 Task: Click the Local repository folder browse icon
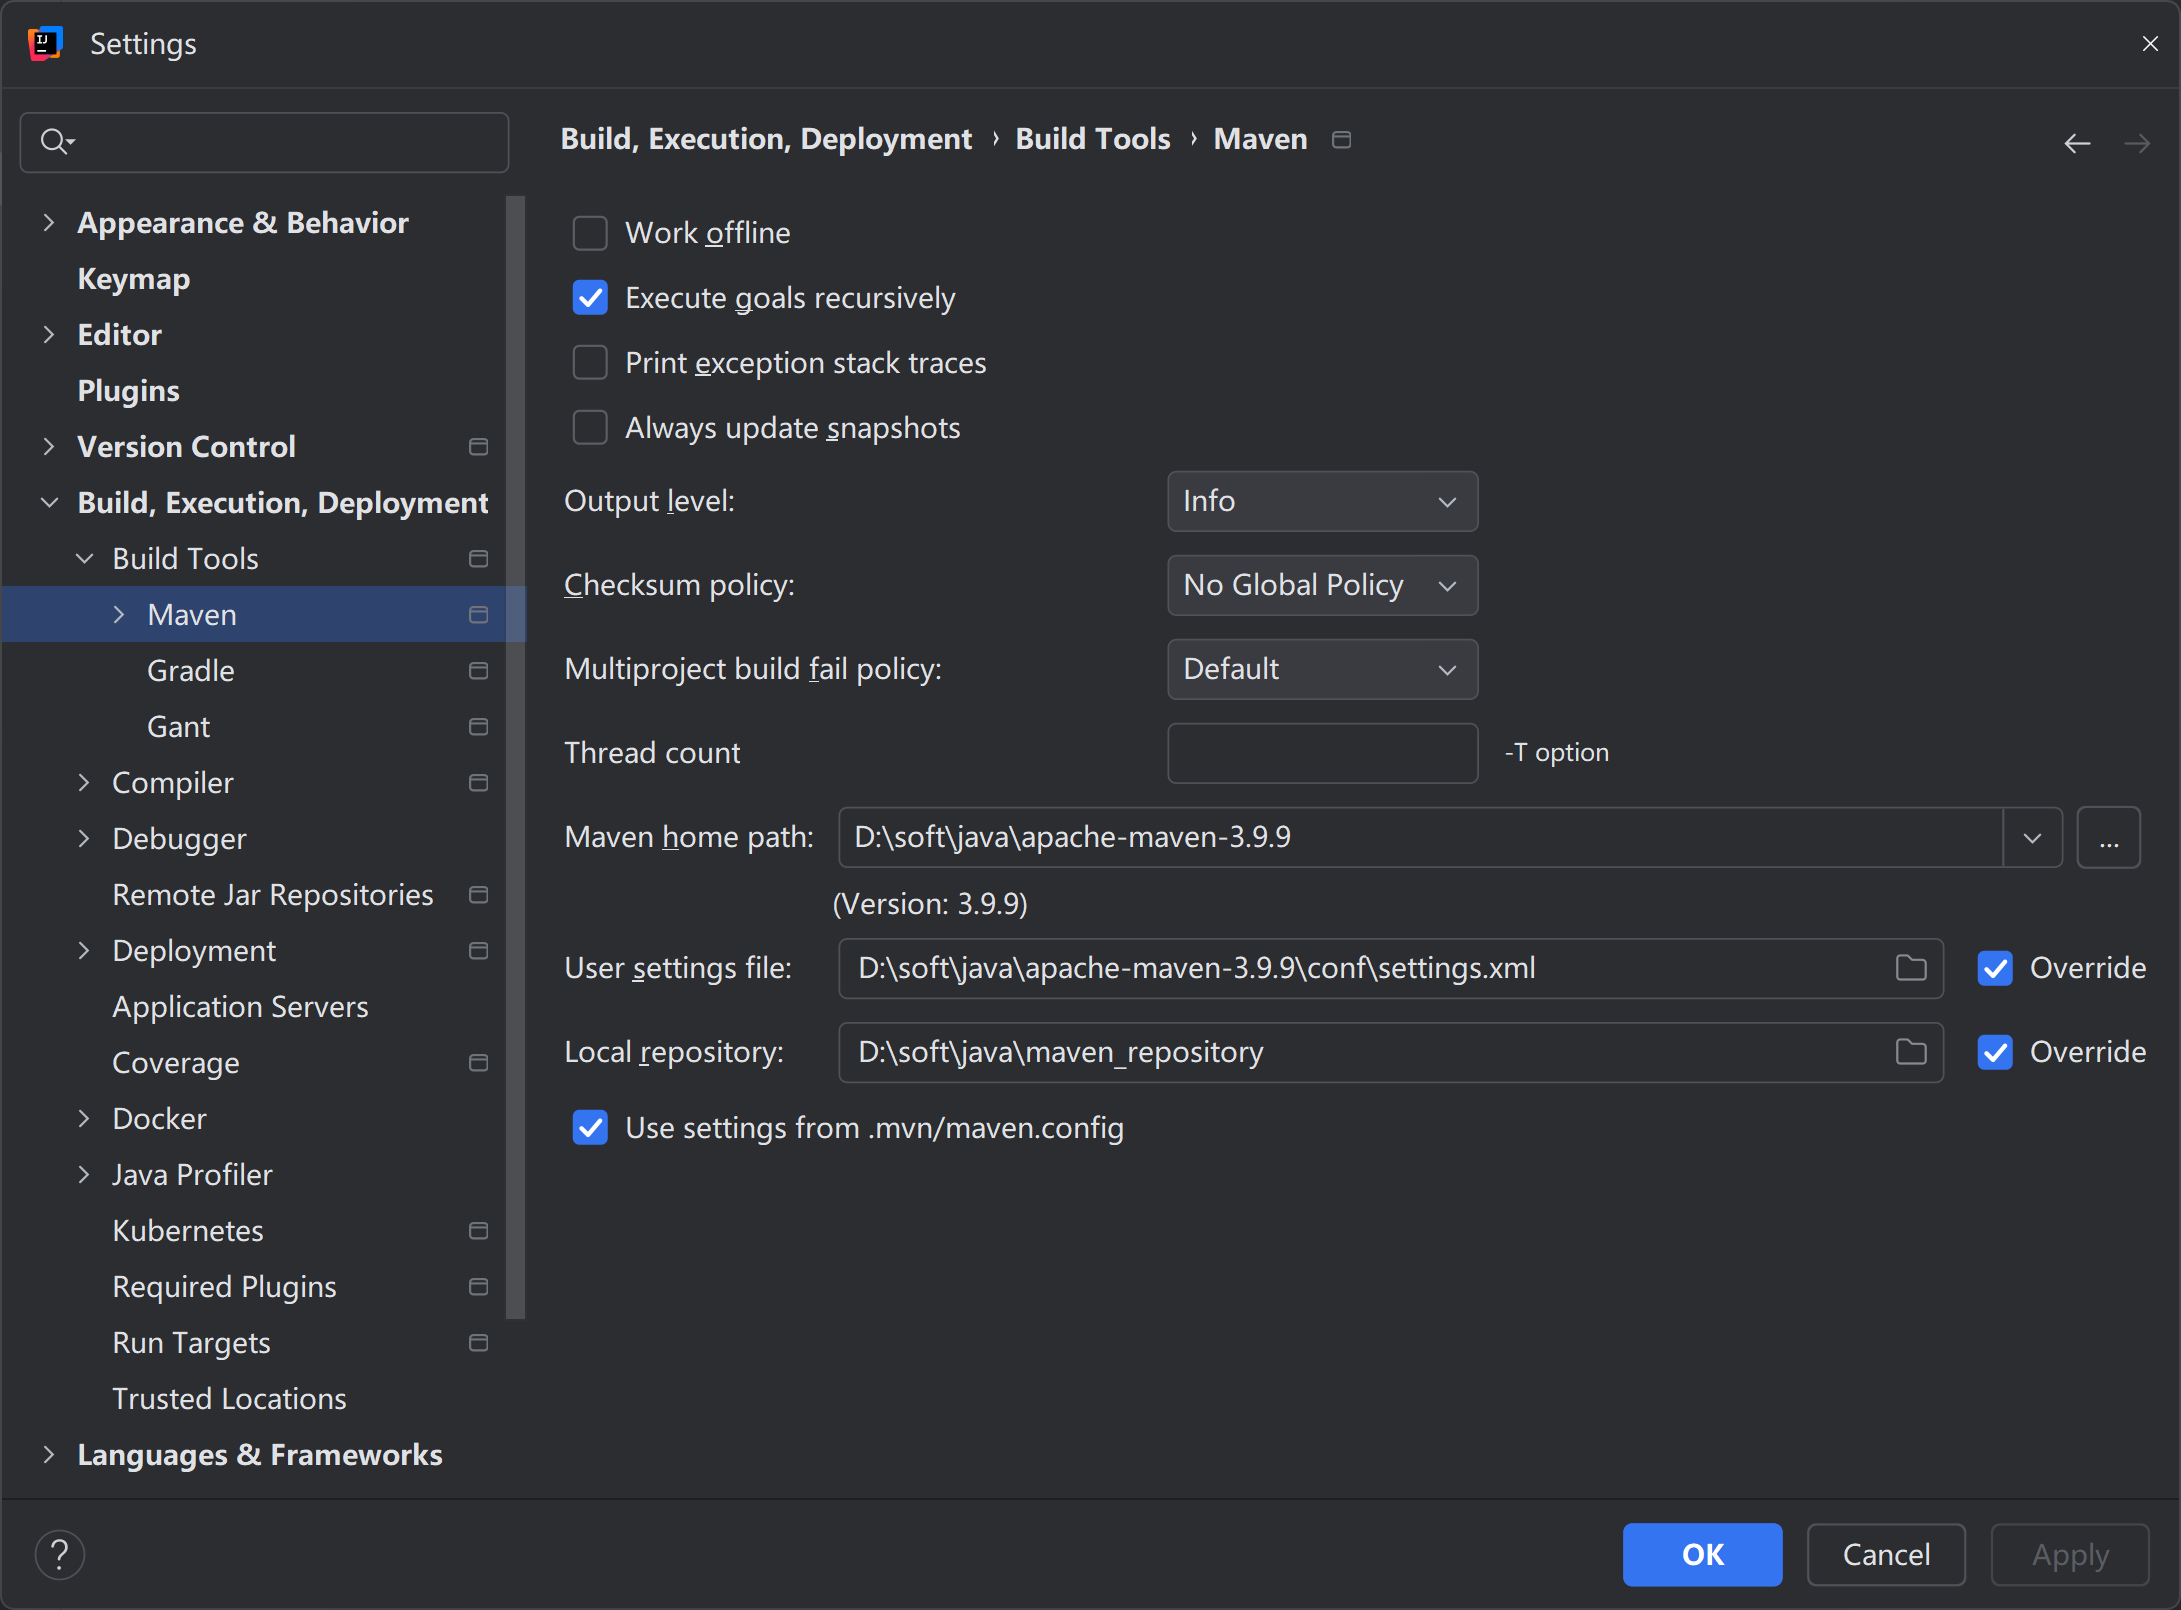click(1912, 1051)
